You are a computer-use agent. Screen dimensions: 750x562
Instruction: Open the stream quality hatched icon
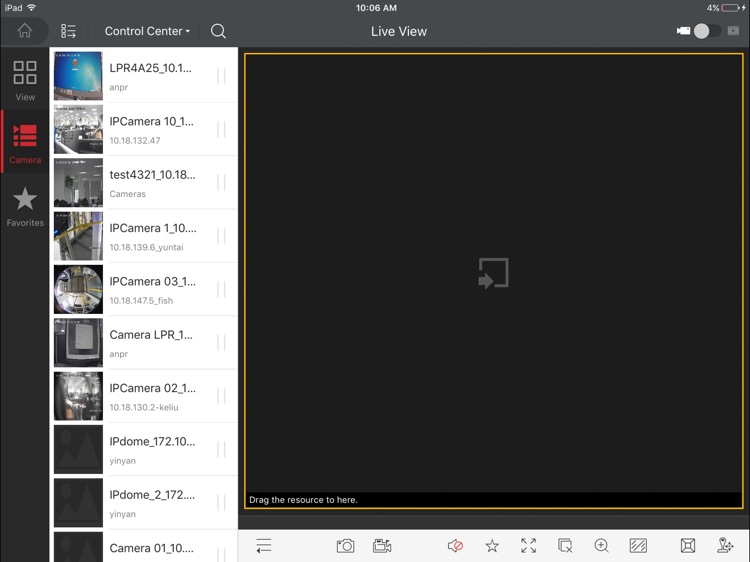coord(638,546)
